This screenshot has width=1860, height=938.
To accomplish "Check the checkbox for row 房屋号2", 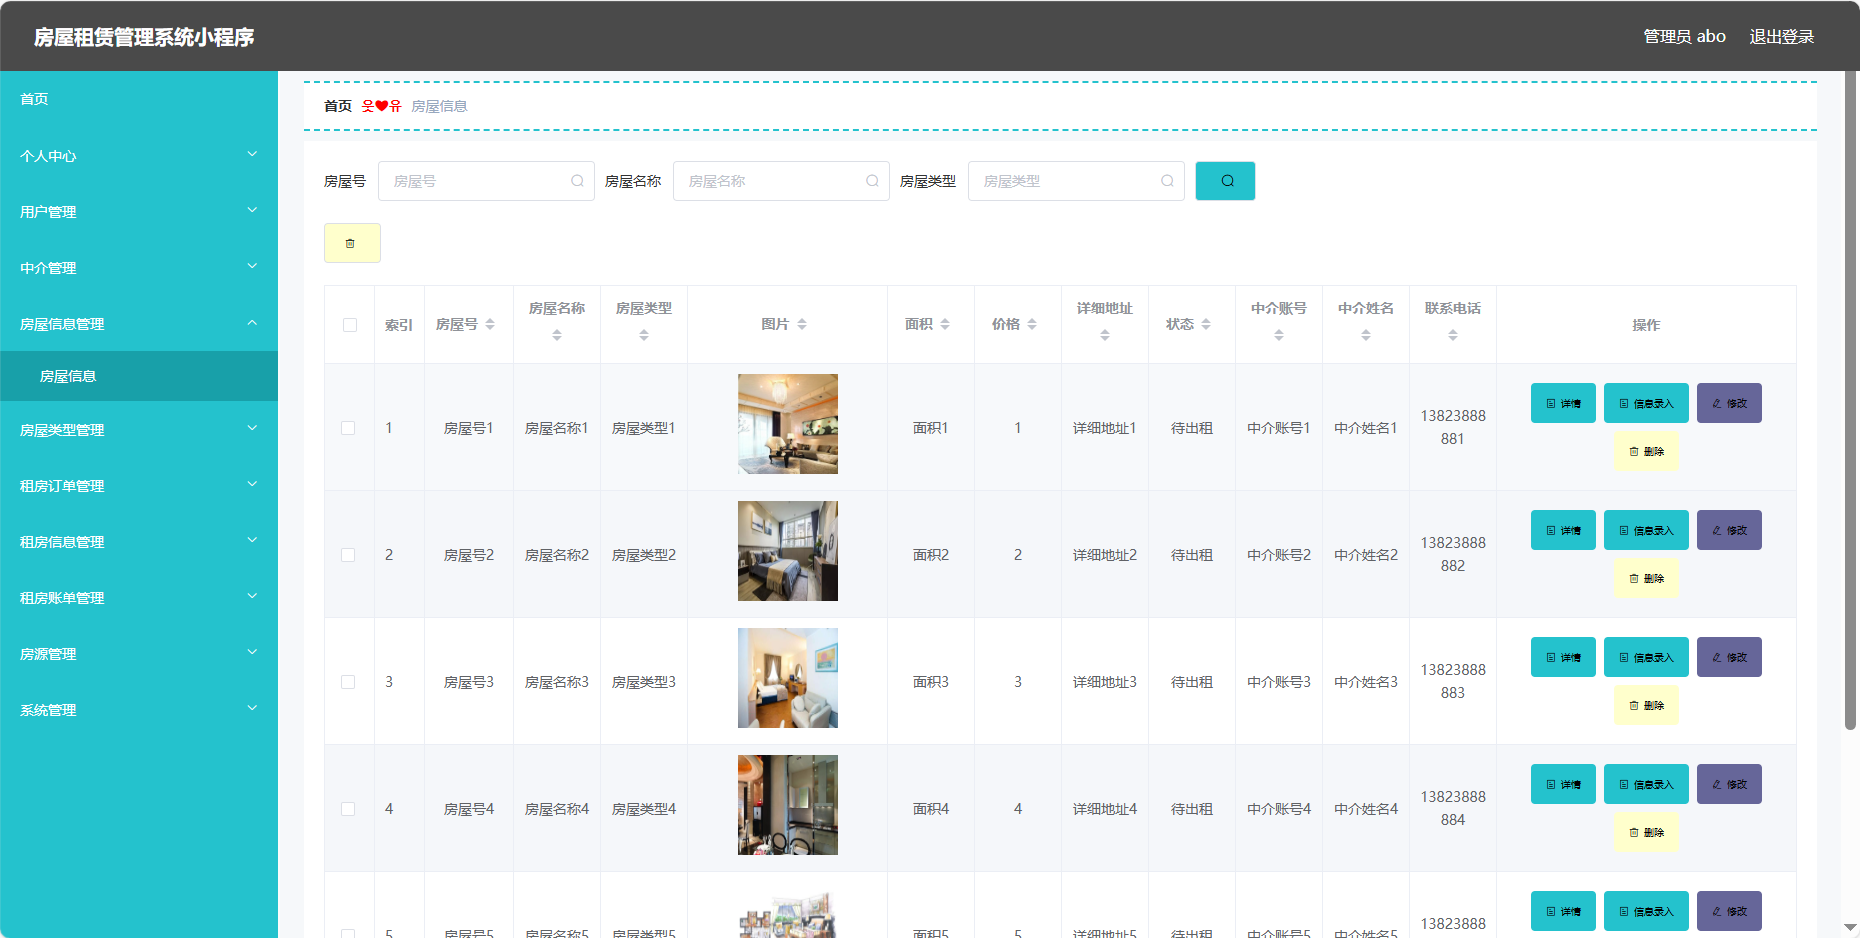I will (x=348, y=555).
